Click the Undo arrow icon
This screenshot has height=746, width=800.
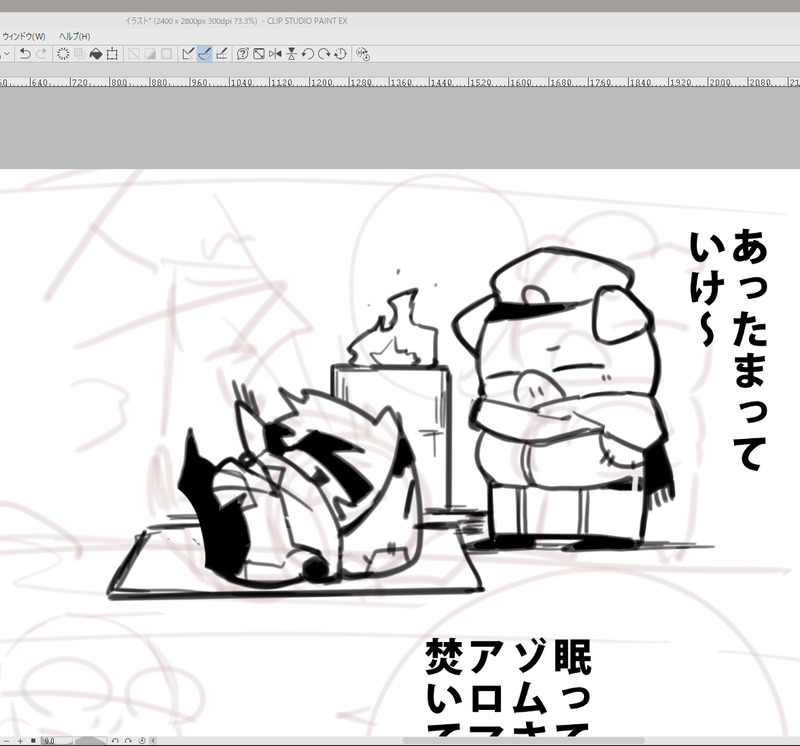pyautogui.click(x=25, y=54)
